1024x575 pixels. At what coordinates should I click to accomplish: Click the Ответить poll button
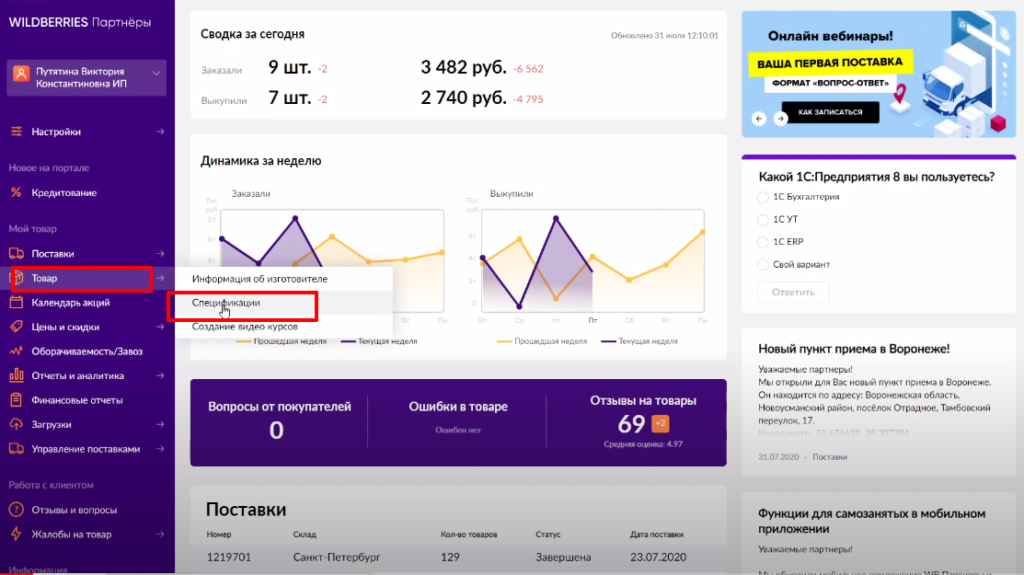point(793,292)
